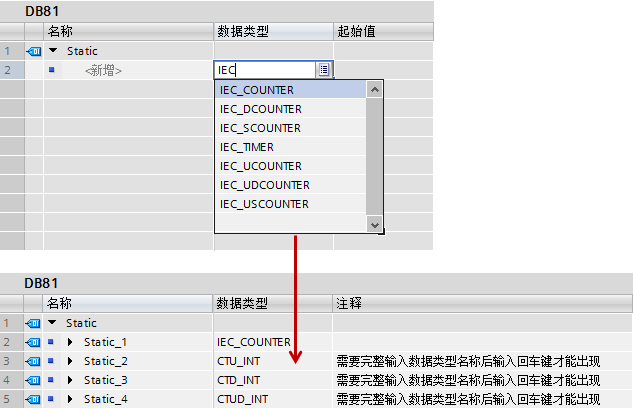The width and height of the screenshot is (633, 409).
Task: Click the dropdown scrollbar up arrow
Action: click(x=375, y=90)
